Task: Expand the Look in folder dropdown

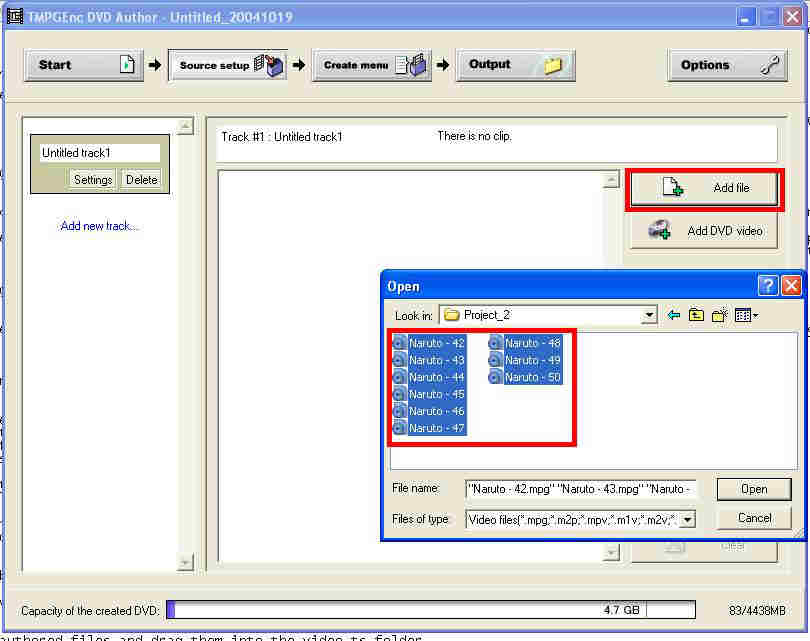Action: pos(648,315)
